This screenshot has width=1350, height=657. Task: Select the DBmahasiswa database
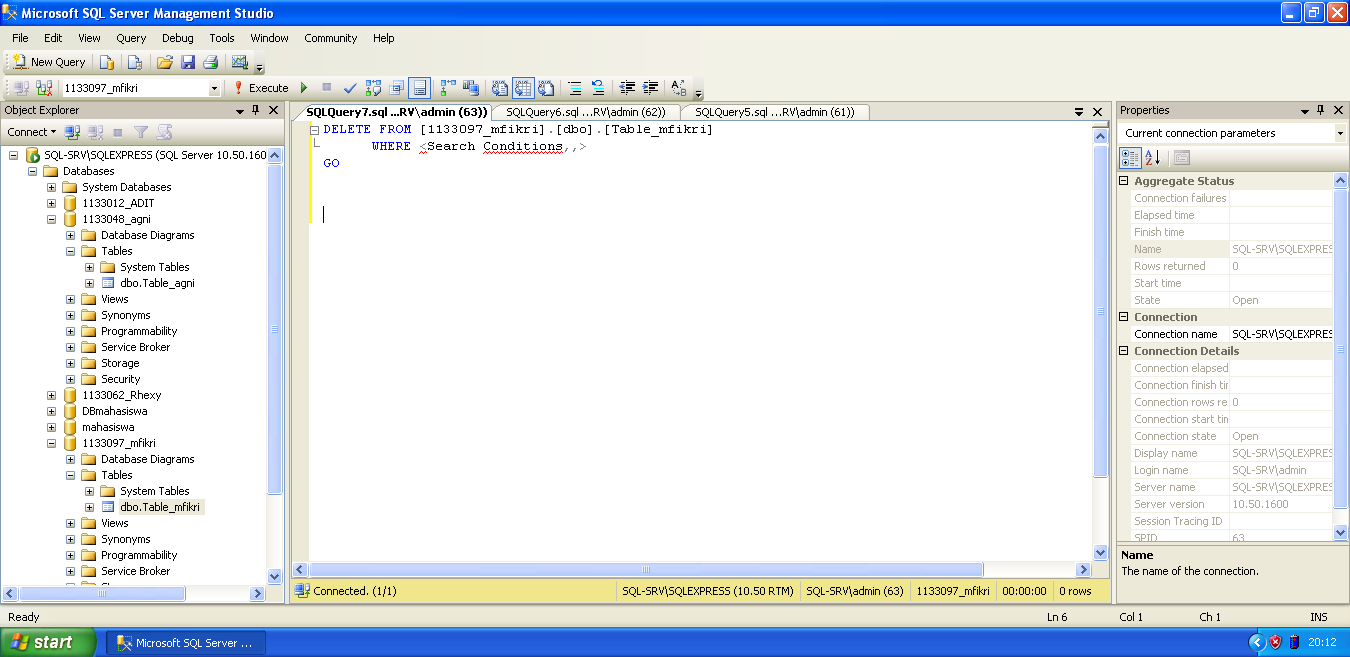pos(115,411)
